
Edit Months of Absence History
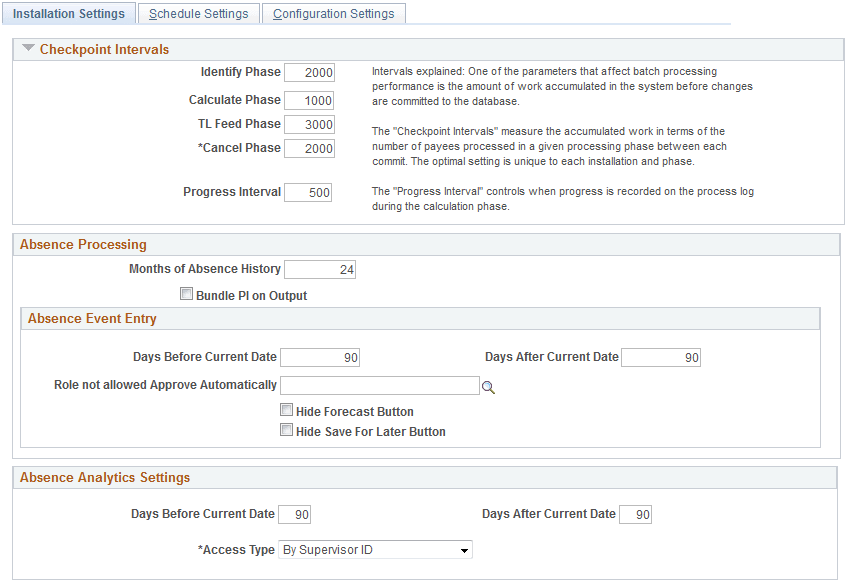(319, 268)
